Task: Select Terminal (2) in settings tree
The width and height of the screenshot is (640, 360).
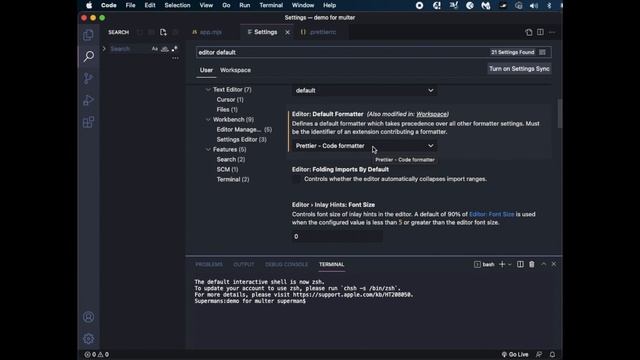Action: (233, 180)
